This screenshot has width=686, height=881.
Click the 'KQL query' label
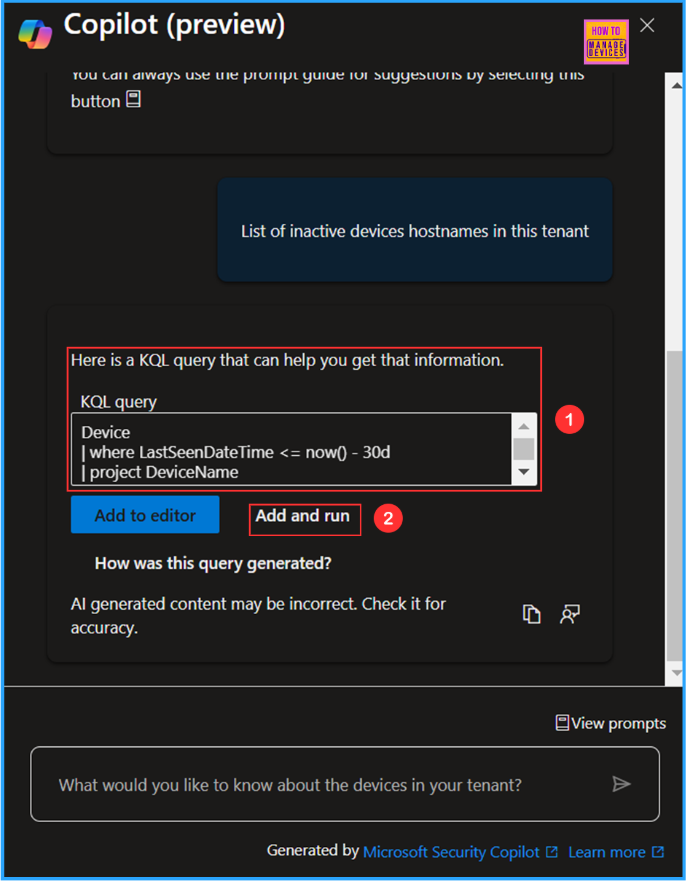click(x=119, y=402)
